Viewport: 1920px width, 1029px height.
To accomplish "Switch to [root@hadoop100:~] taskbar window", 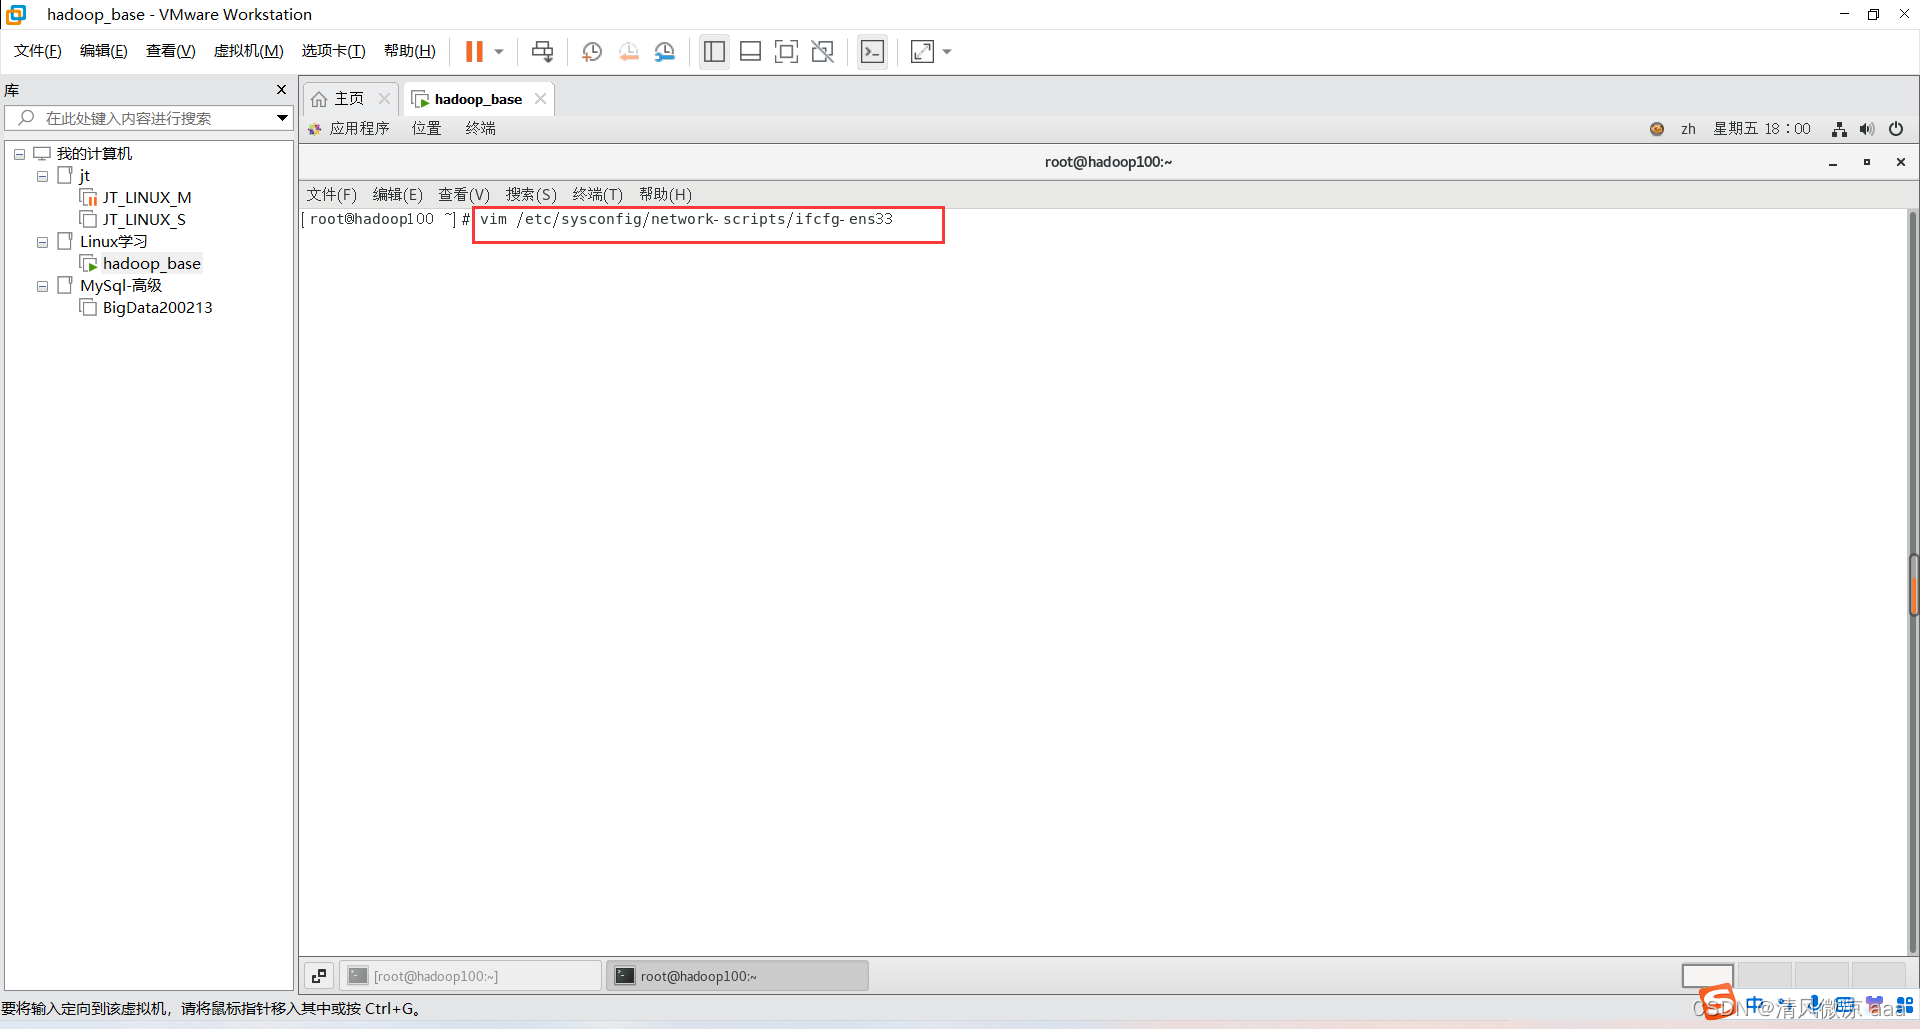I will (471, 976).
